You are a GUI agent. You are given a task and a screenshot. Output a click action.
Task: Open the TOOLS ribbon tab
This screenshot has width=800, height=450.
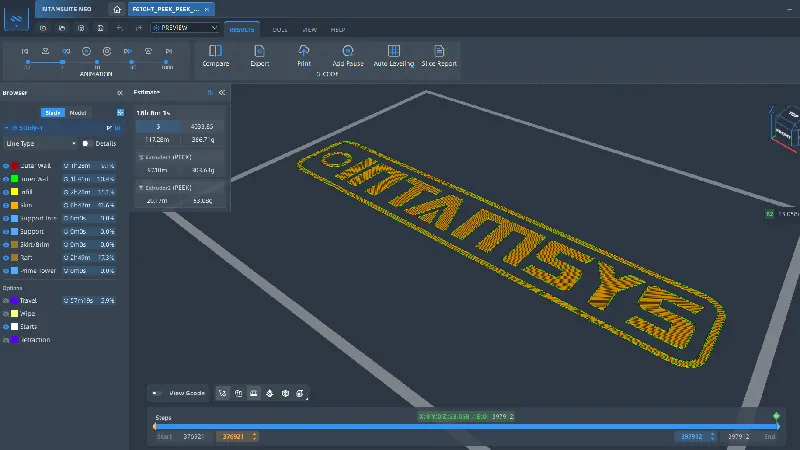point(280,30)
